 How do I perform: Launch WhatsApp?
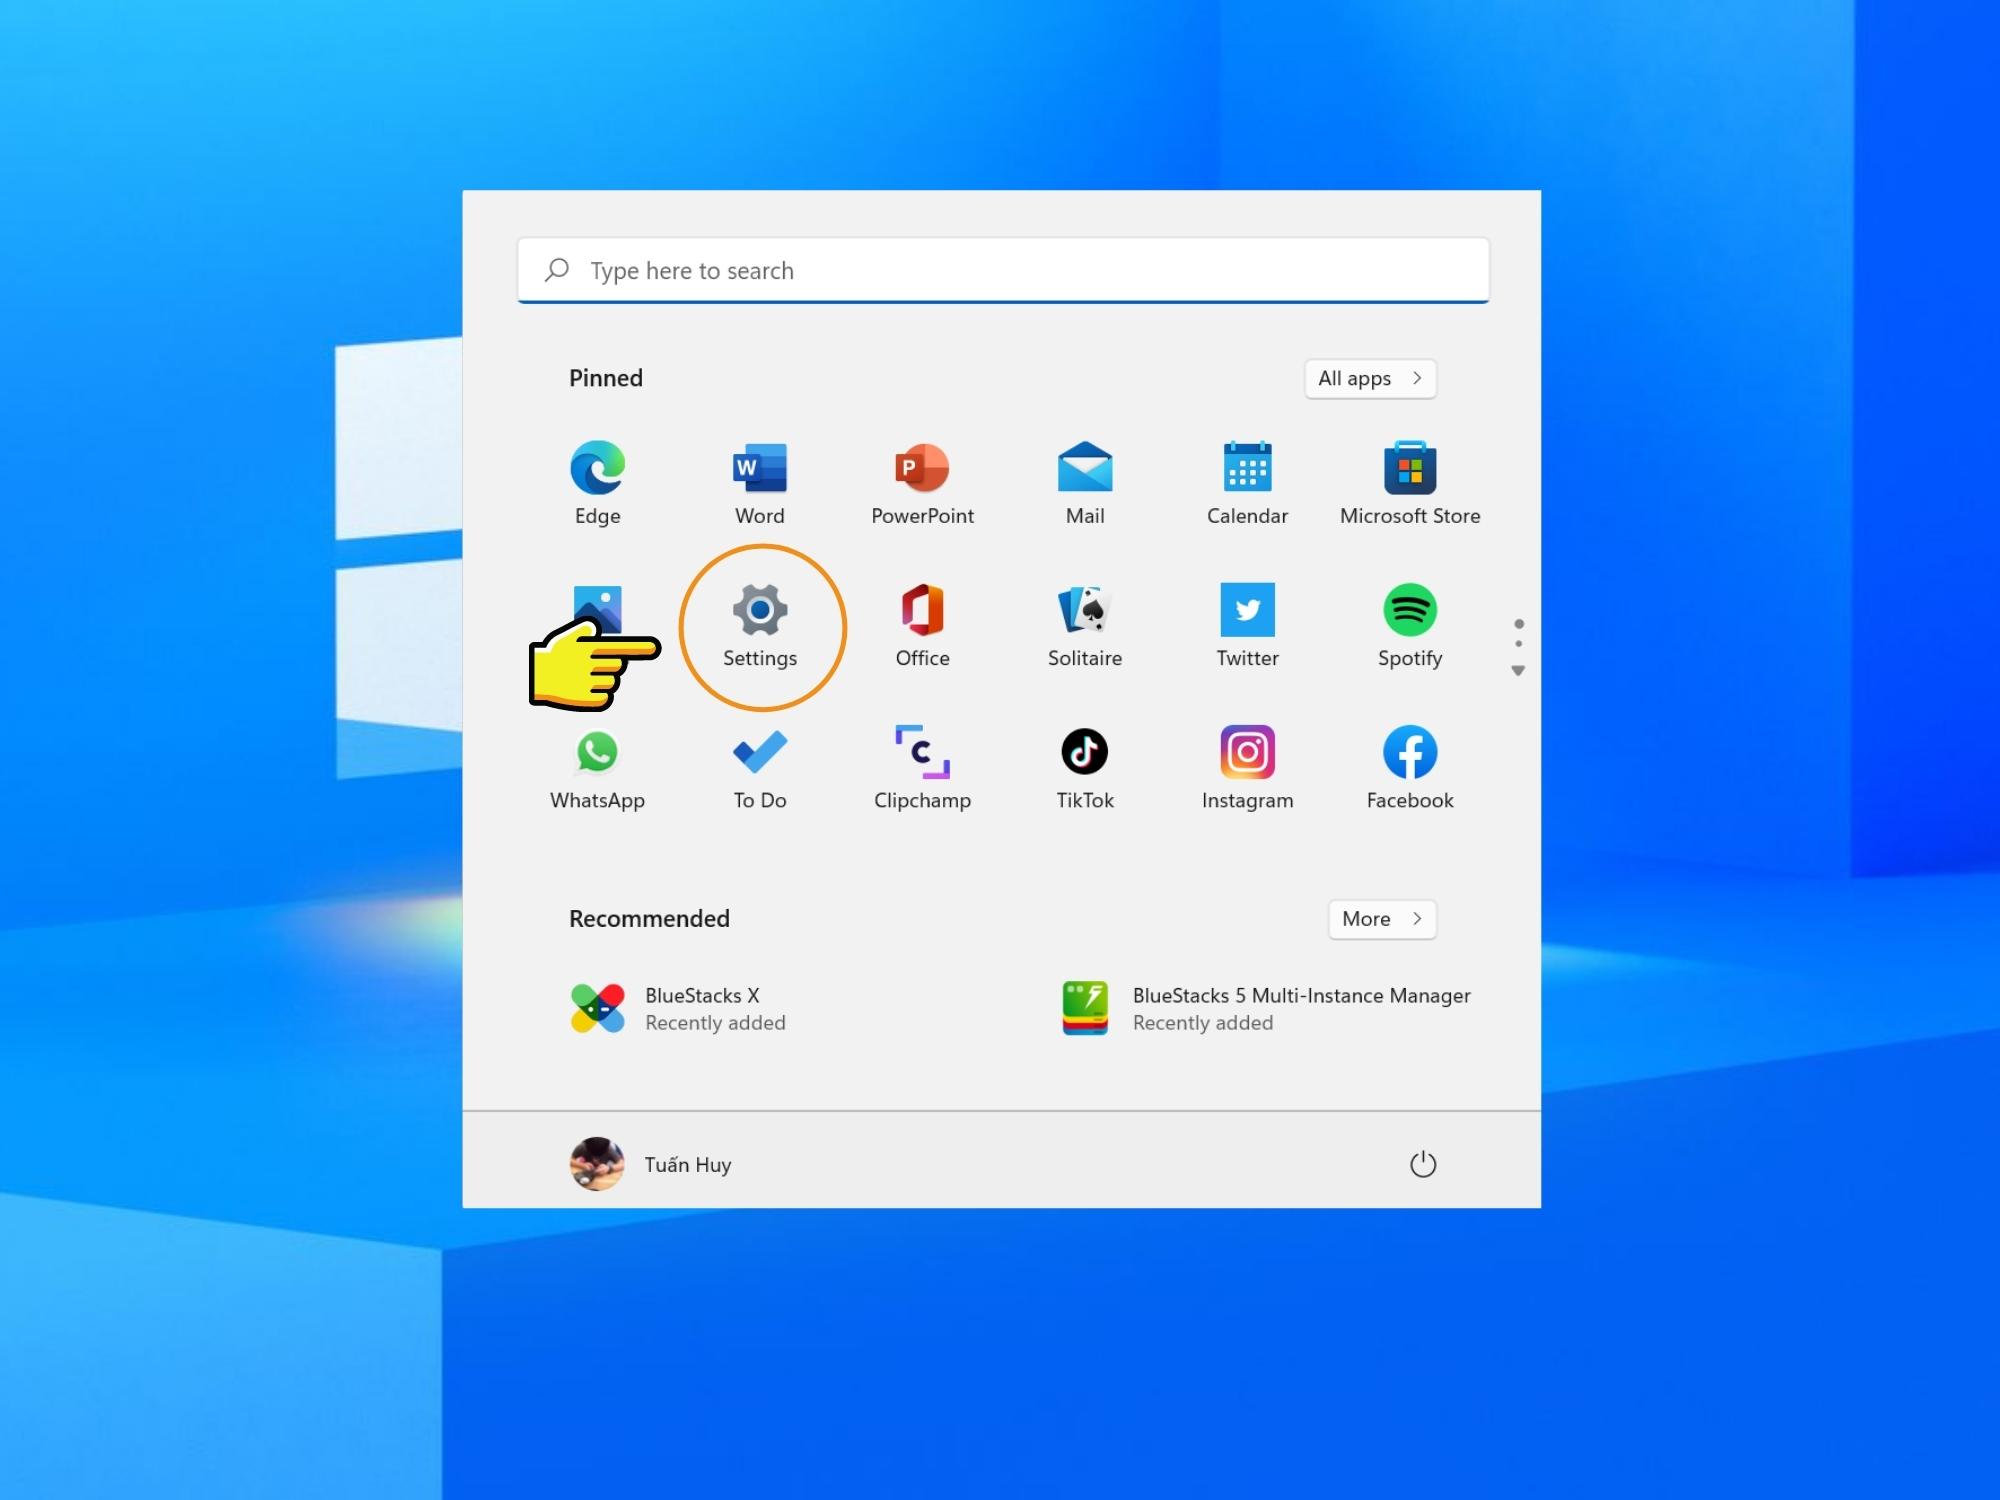[597, 764]
